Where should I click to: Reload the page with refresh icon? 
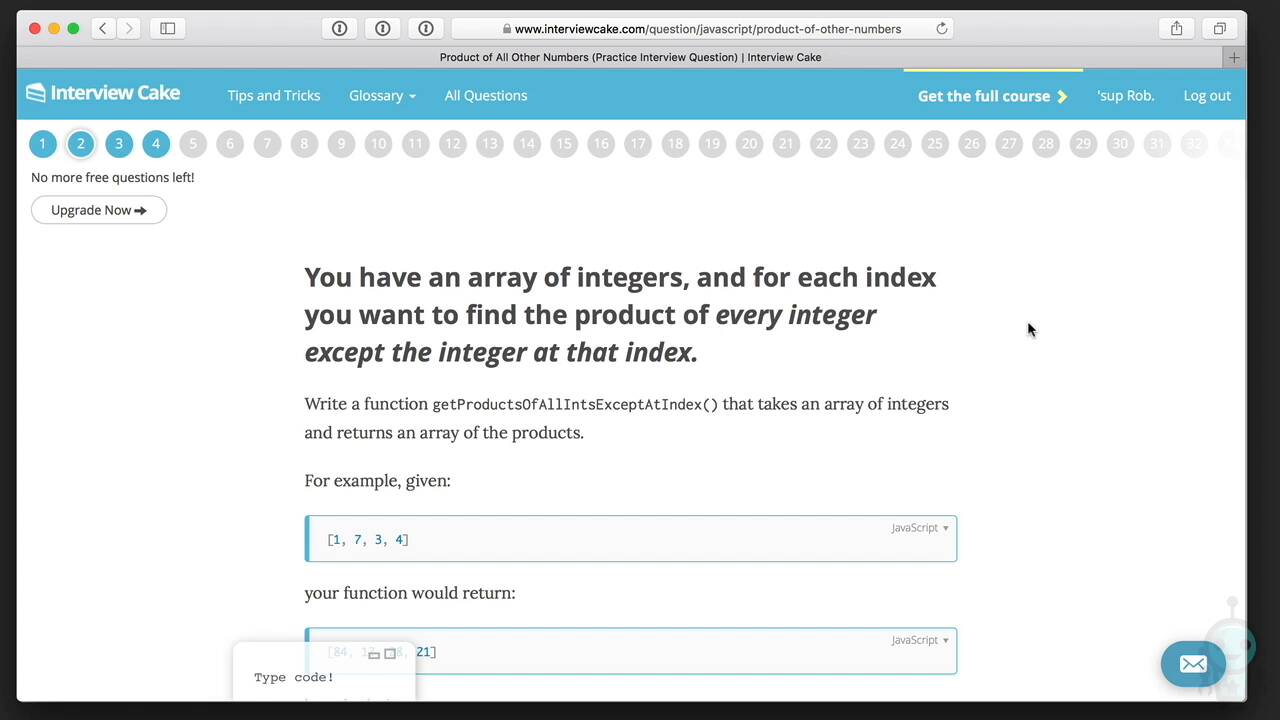point(941,29)
